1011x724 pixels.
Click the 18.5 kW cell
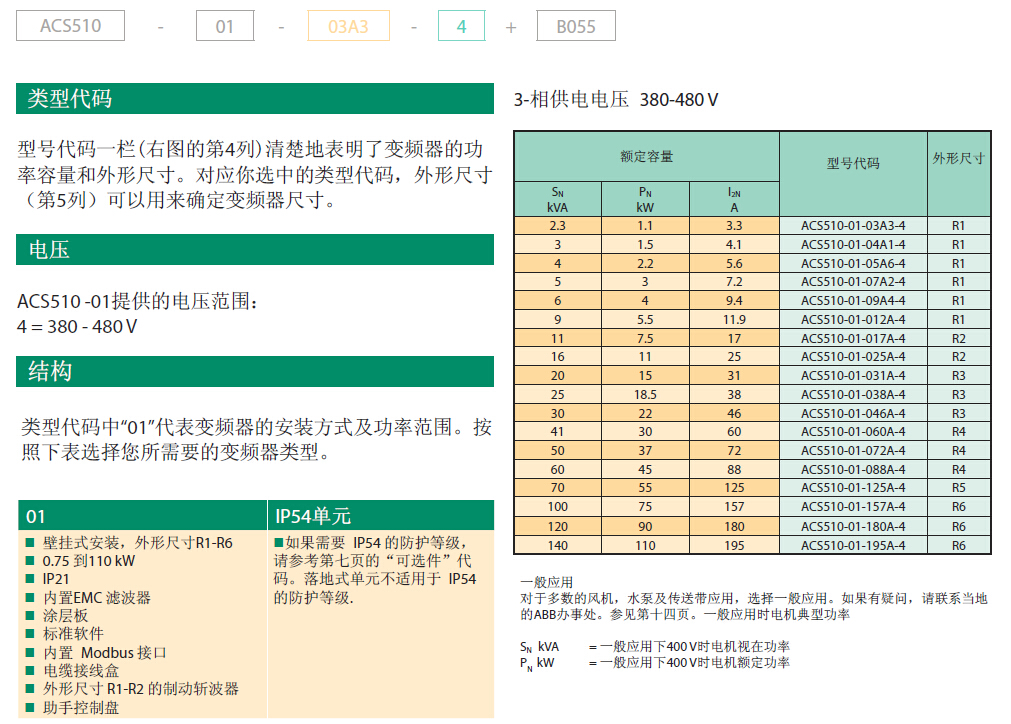point(645,394)
